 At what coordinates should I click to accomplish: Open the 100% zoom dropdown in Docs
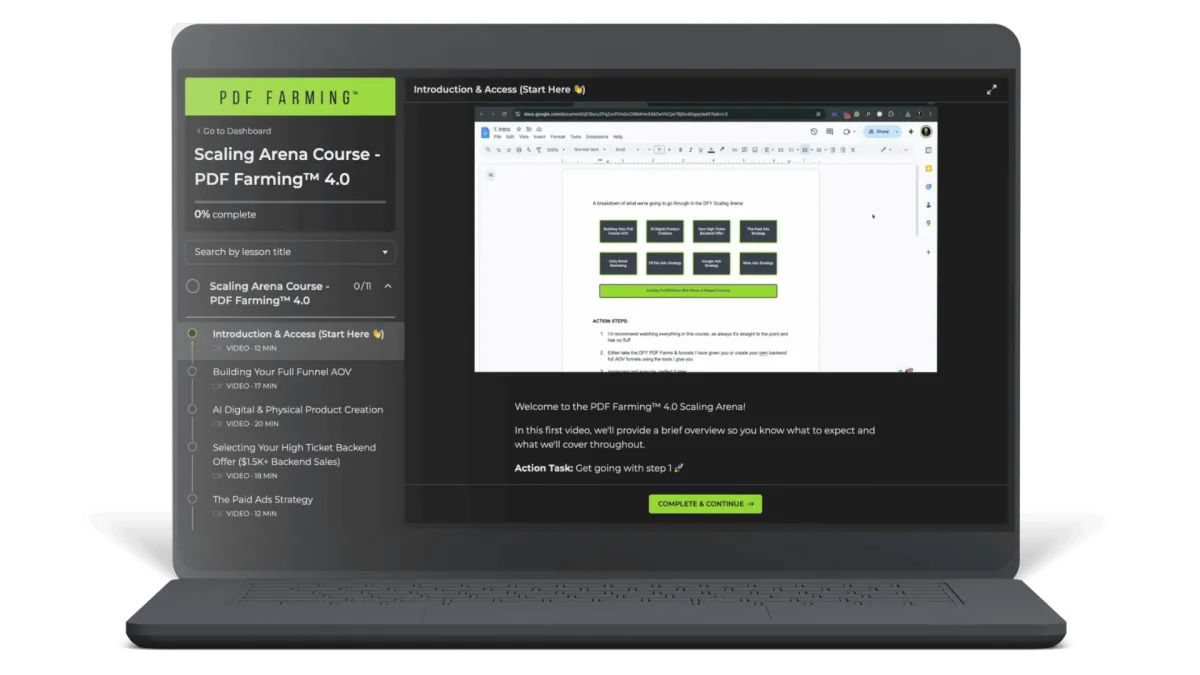(554, 150)
